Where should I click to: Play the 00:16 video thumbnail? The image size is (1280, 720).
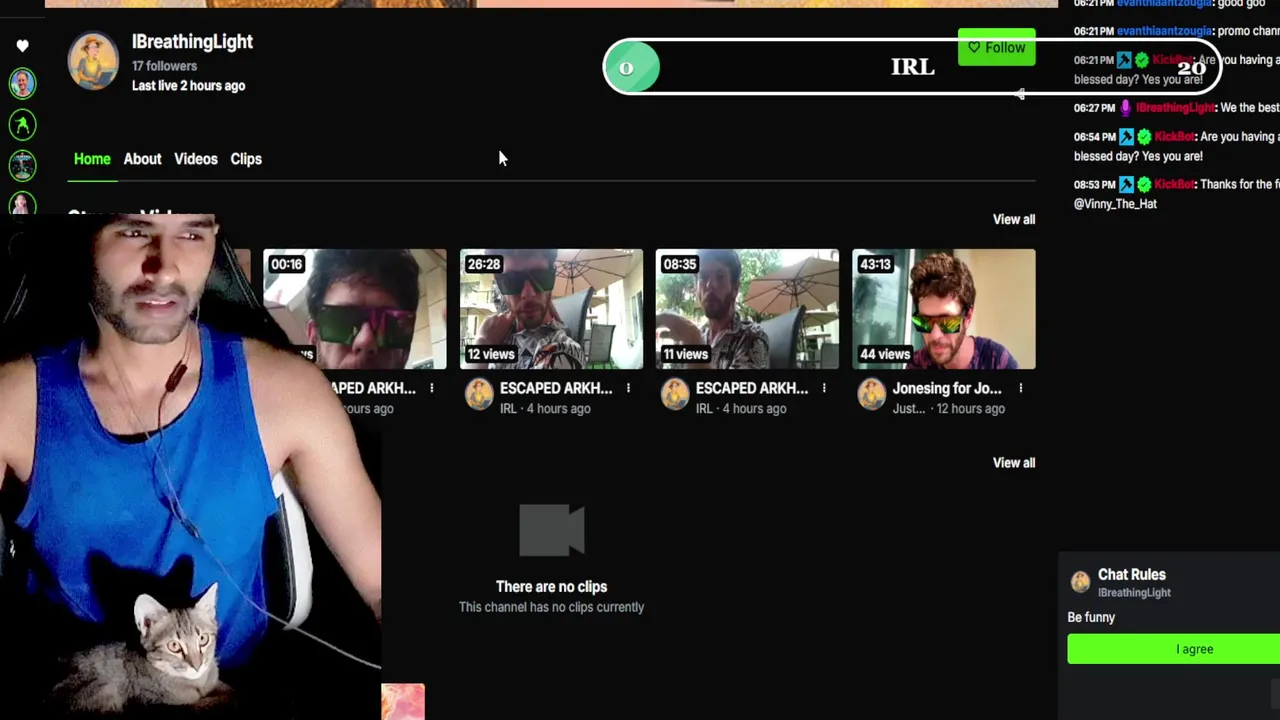(x=354, y=309)
